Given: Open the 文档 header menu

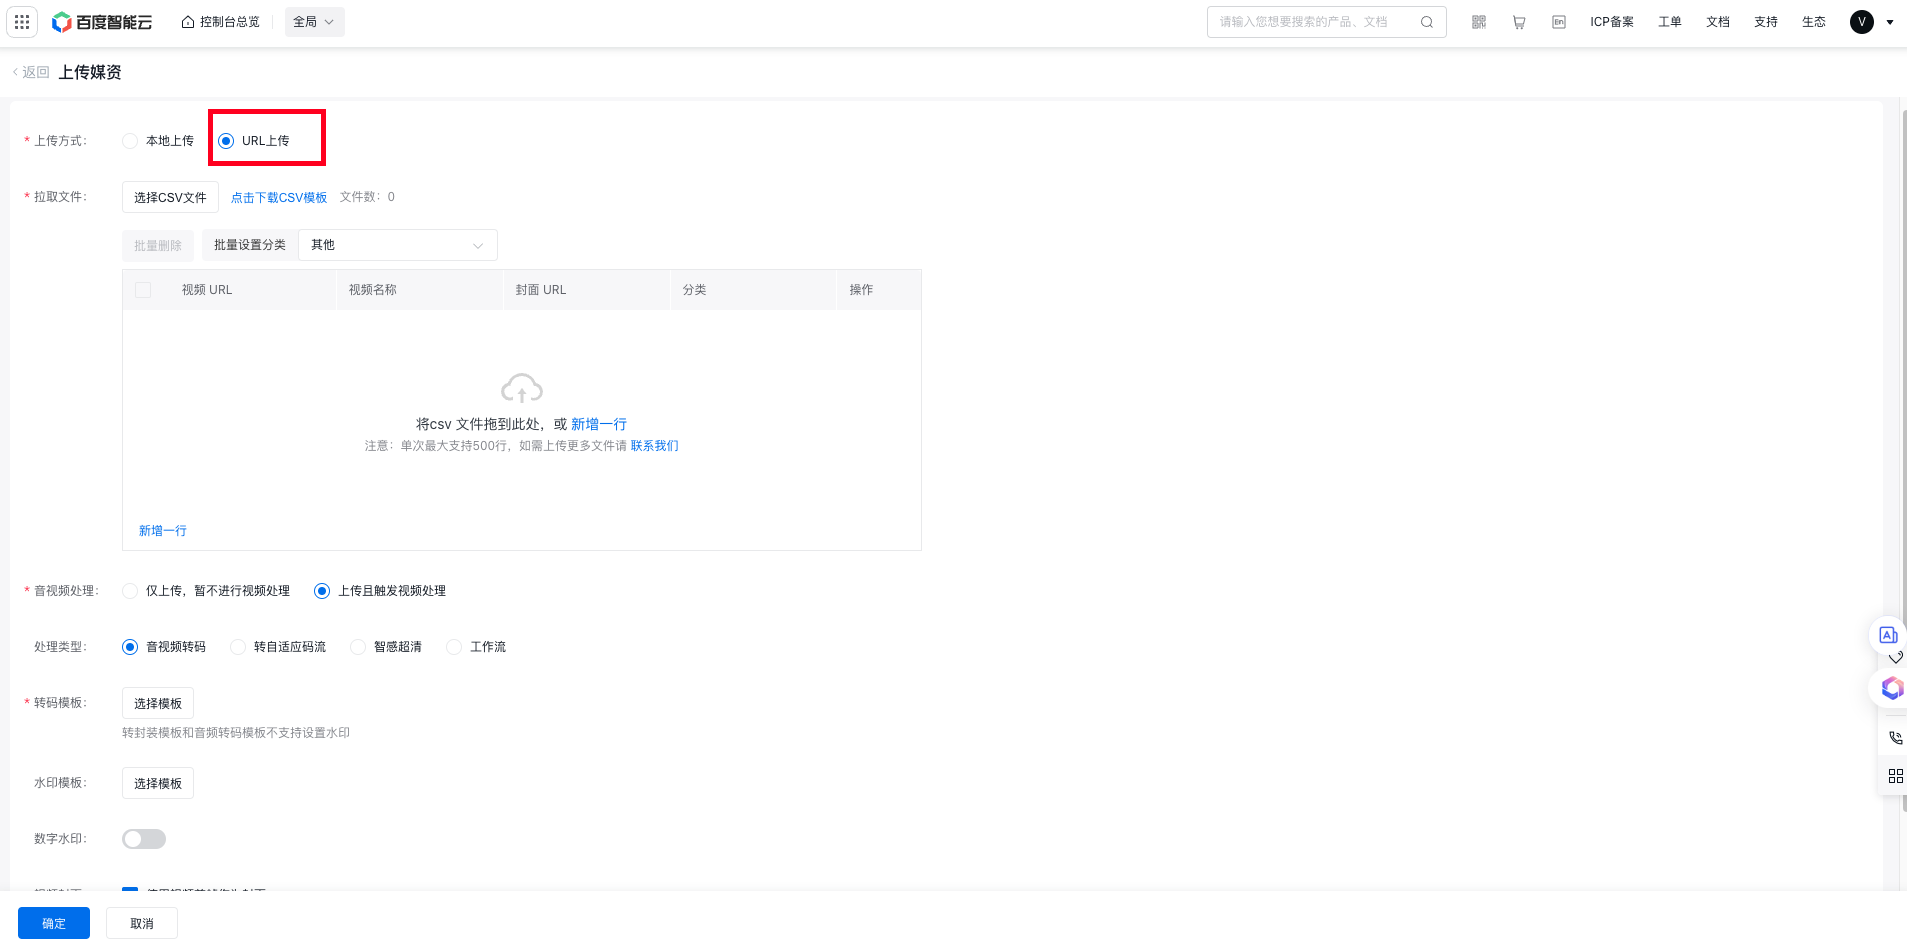Looking at the screenshot, I should click(x=1718, y=22).
